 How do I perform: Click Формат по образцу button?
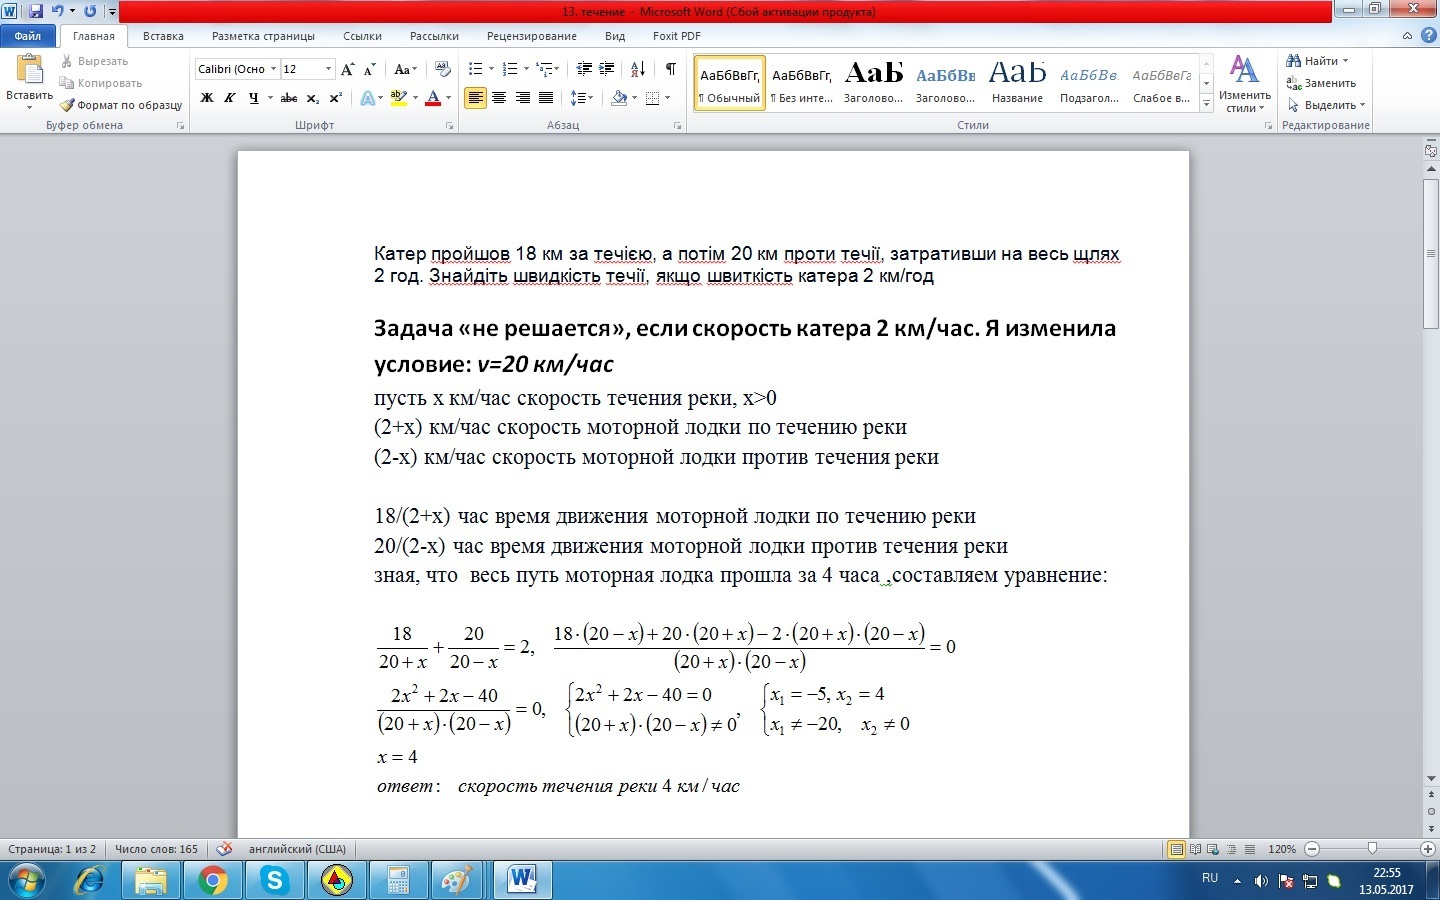pyautogui.click(x=121, y=105)
